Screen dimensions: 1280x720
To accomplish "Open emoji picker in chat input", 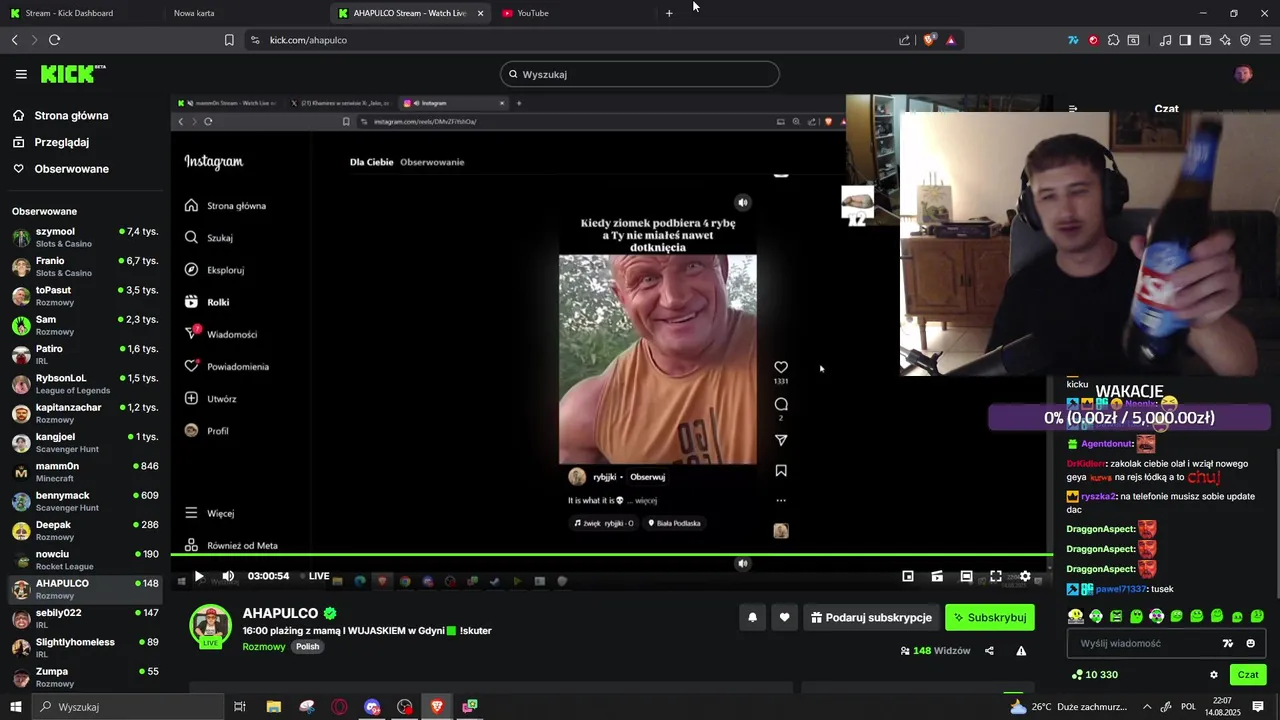I will (1250, 644).
